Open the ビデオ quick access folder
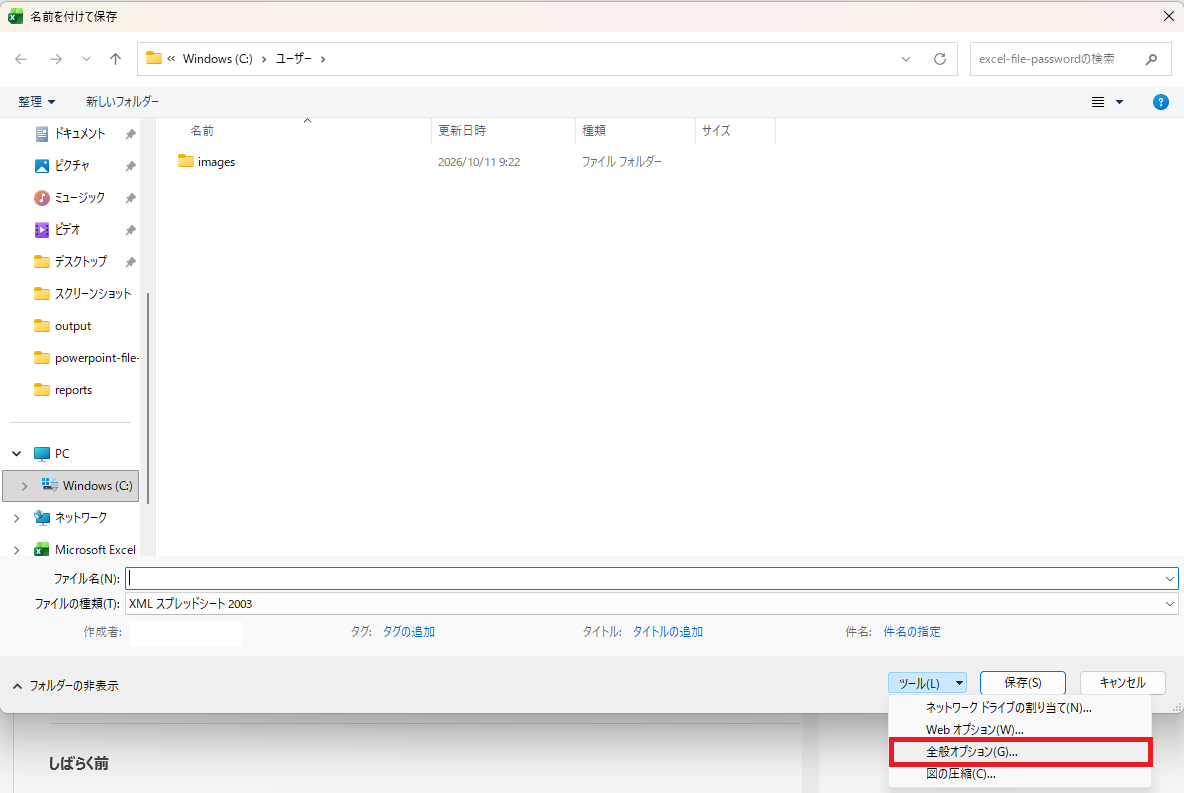 pyautogui.click(x=67, y=230)
